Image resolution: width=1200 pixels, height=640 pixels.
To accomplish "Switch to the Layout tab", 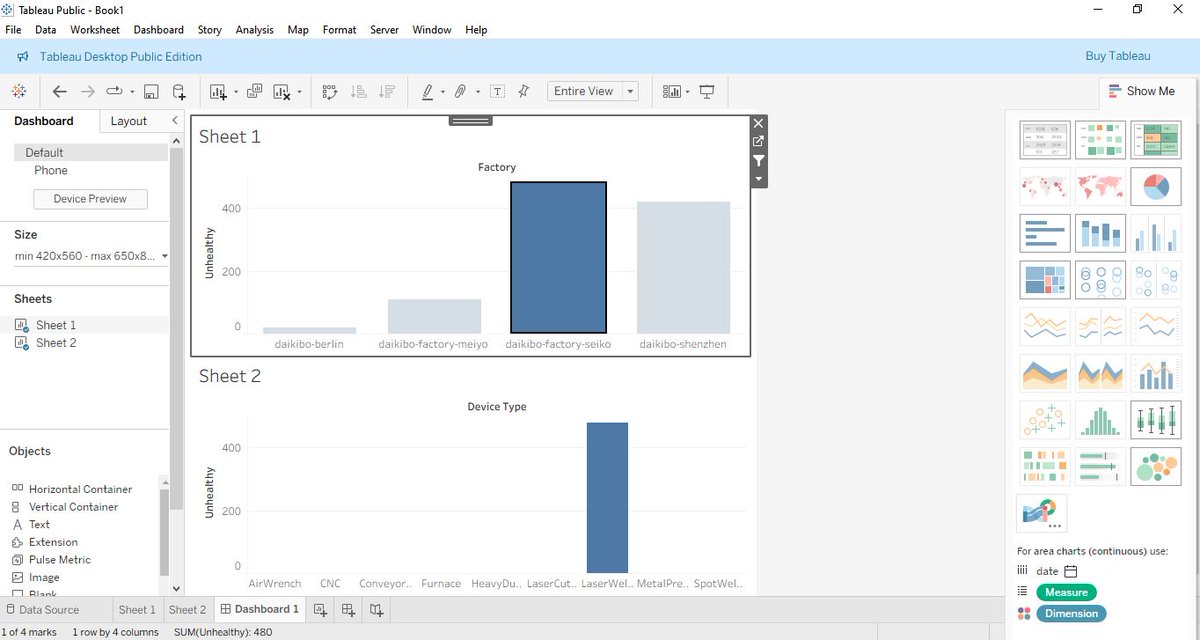I will pos(129,121).
